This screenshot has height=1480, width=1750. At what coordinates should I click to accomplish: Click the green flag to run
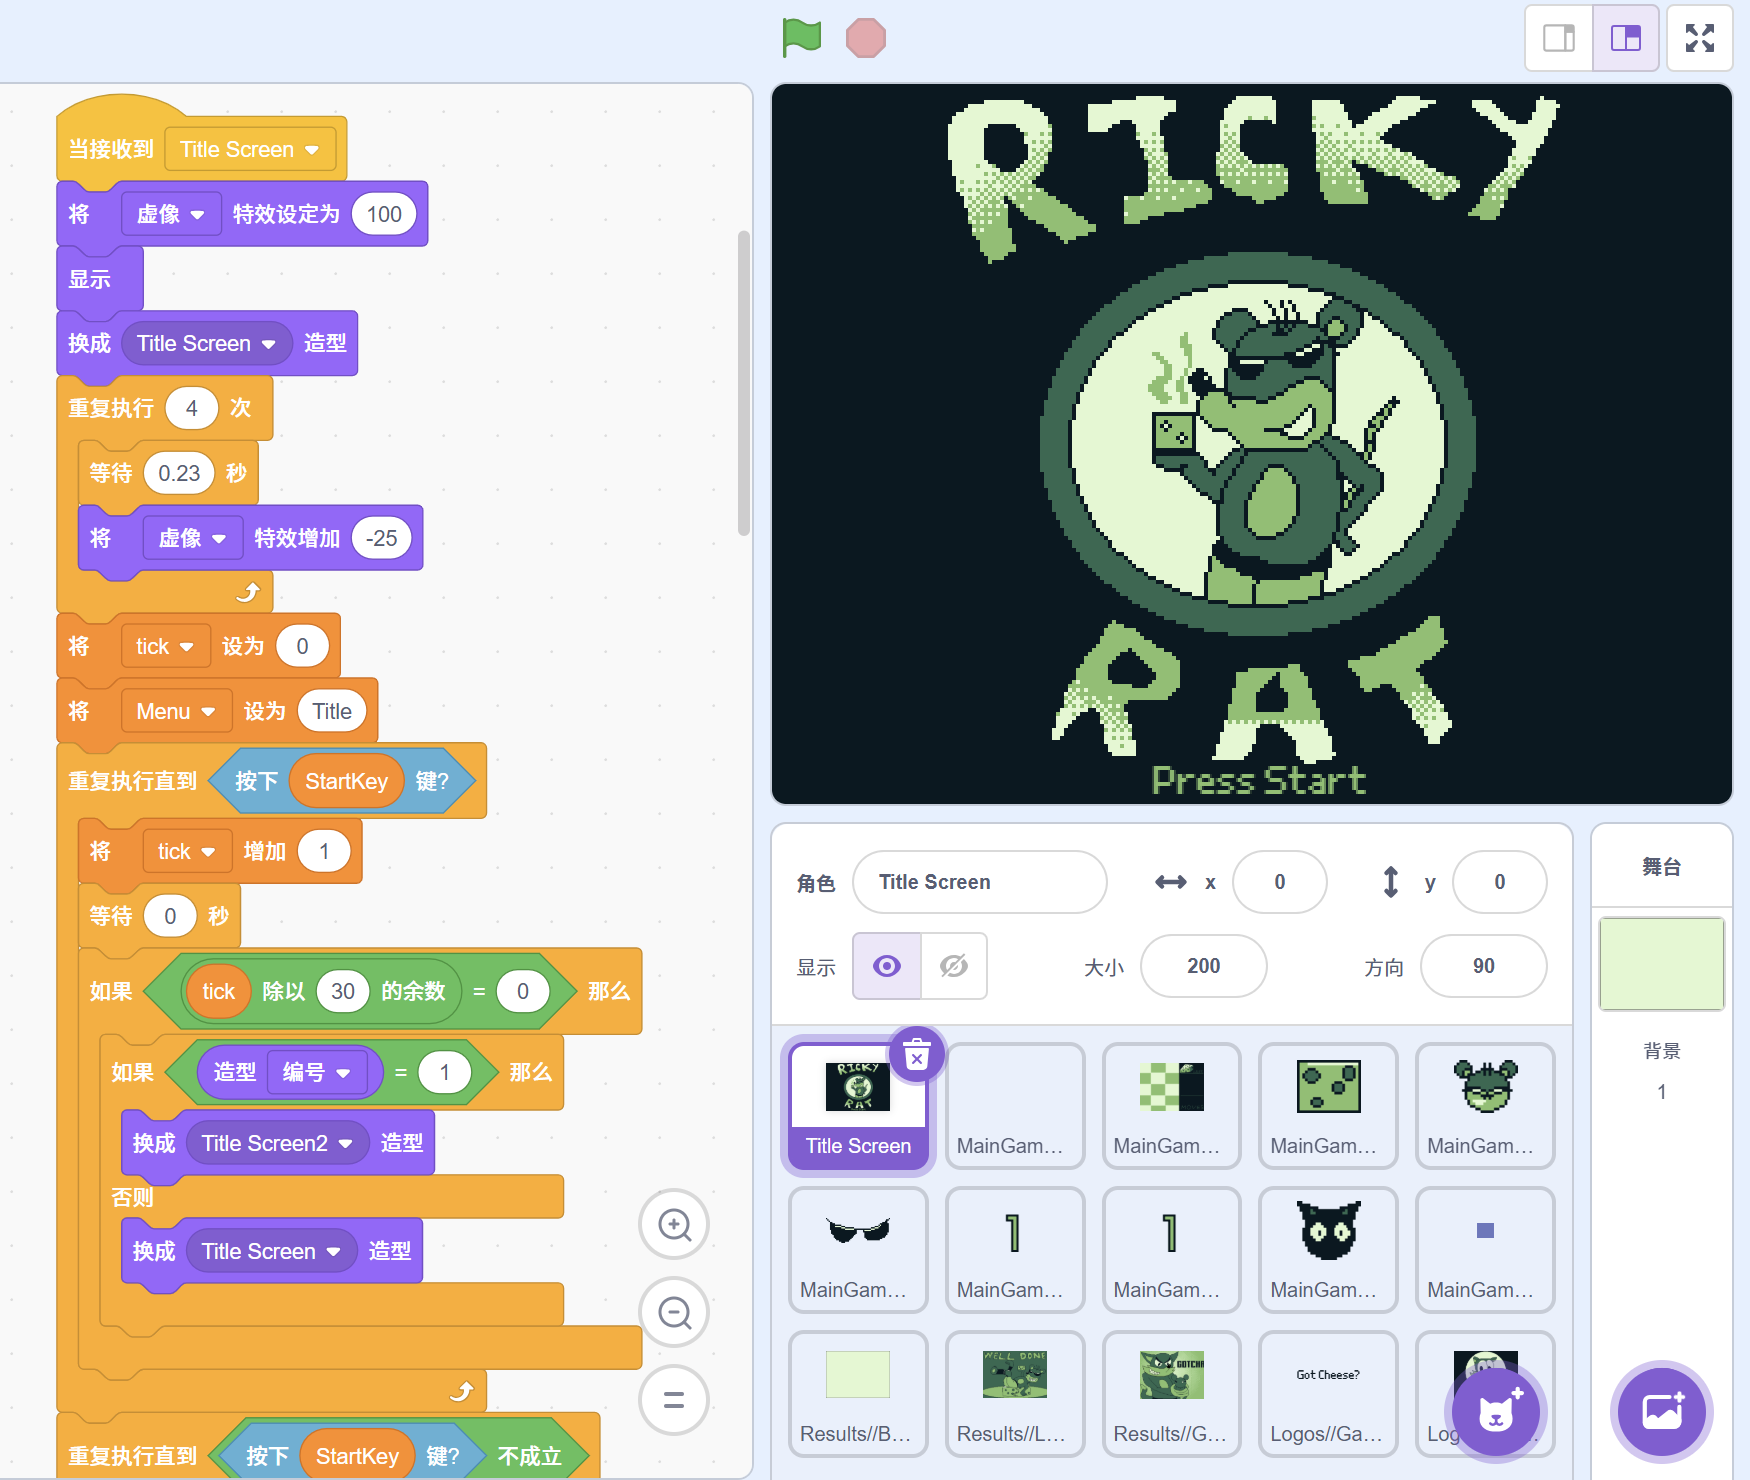[x=802, y=38]
